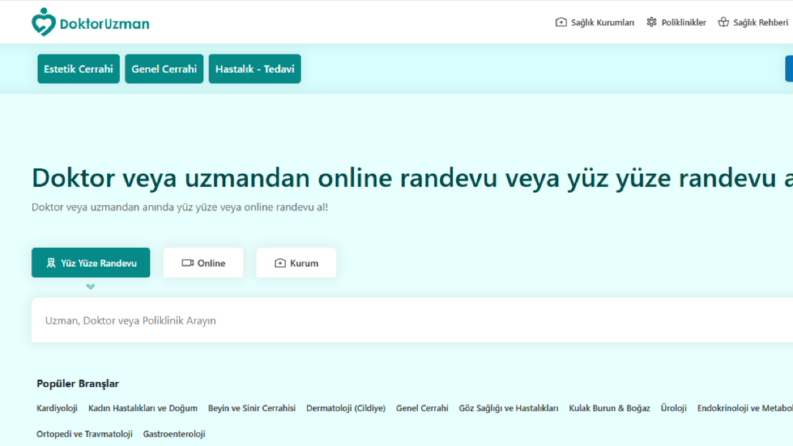This screenshot has width=793, height=446.
Task: Click the doctor icon in Yüz Yüze Randevu
Action: click(51, 263)
